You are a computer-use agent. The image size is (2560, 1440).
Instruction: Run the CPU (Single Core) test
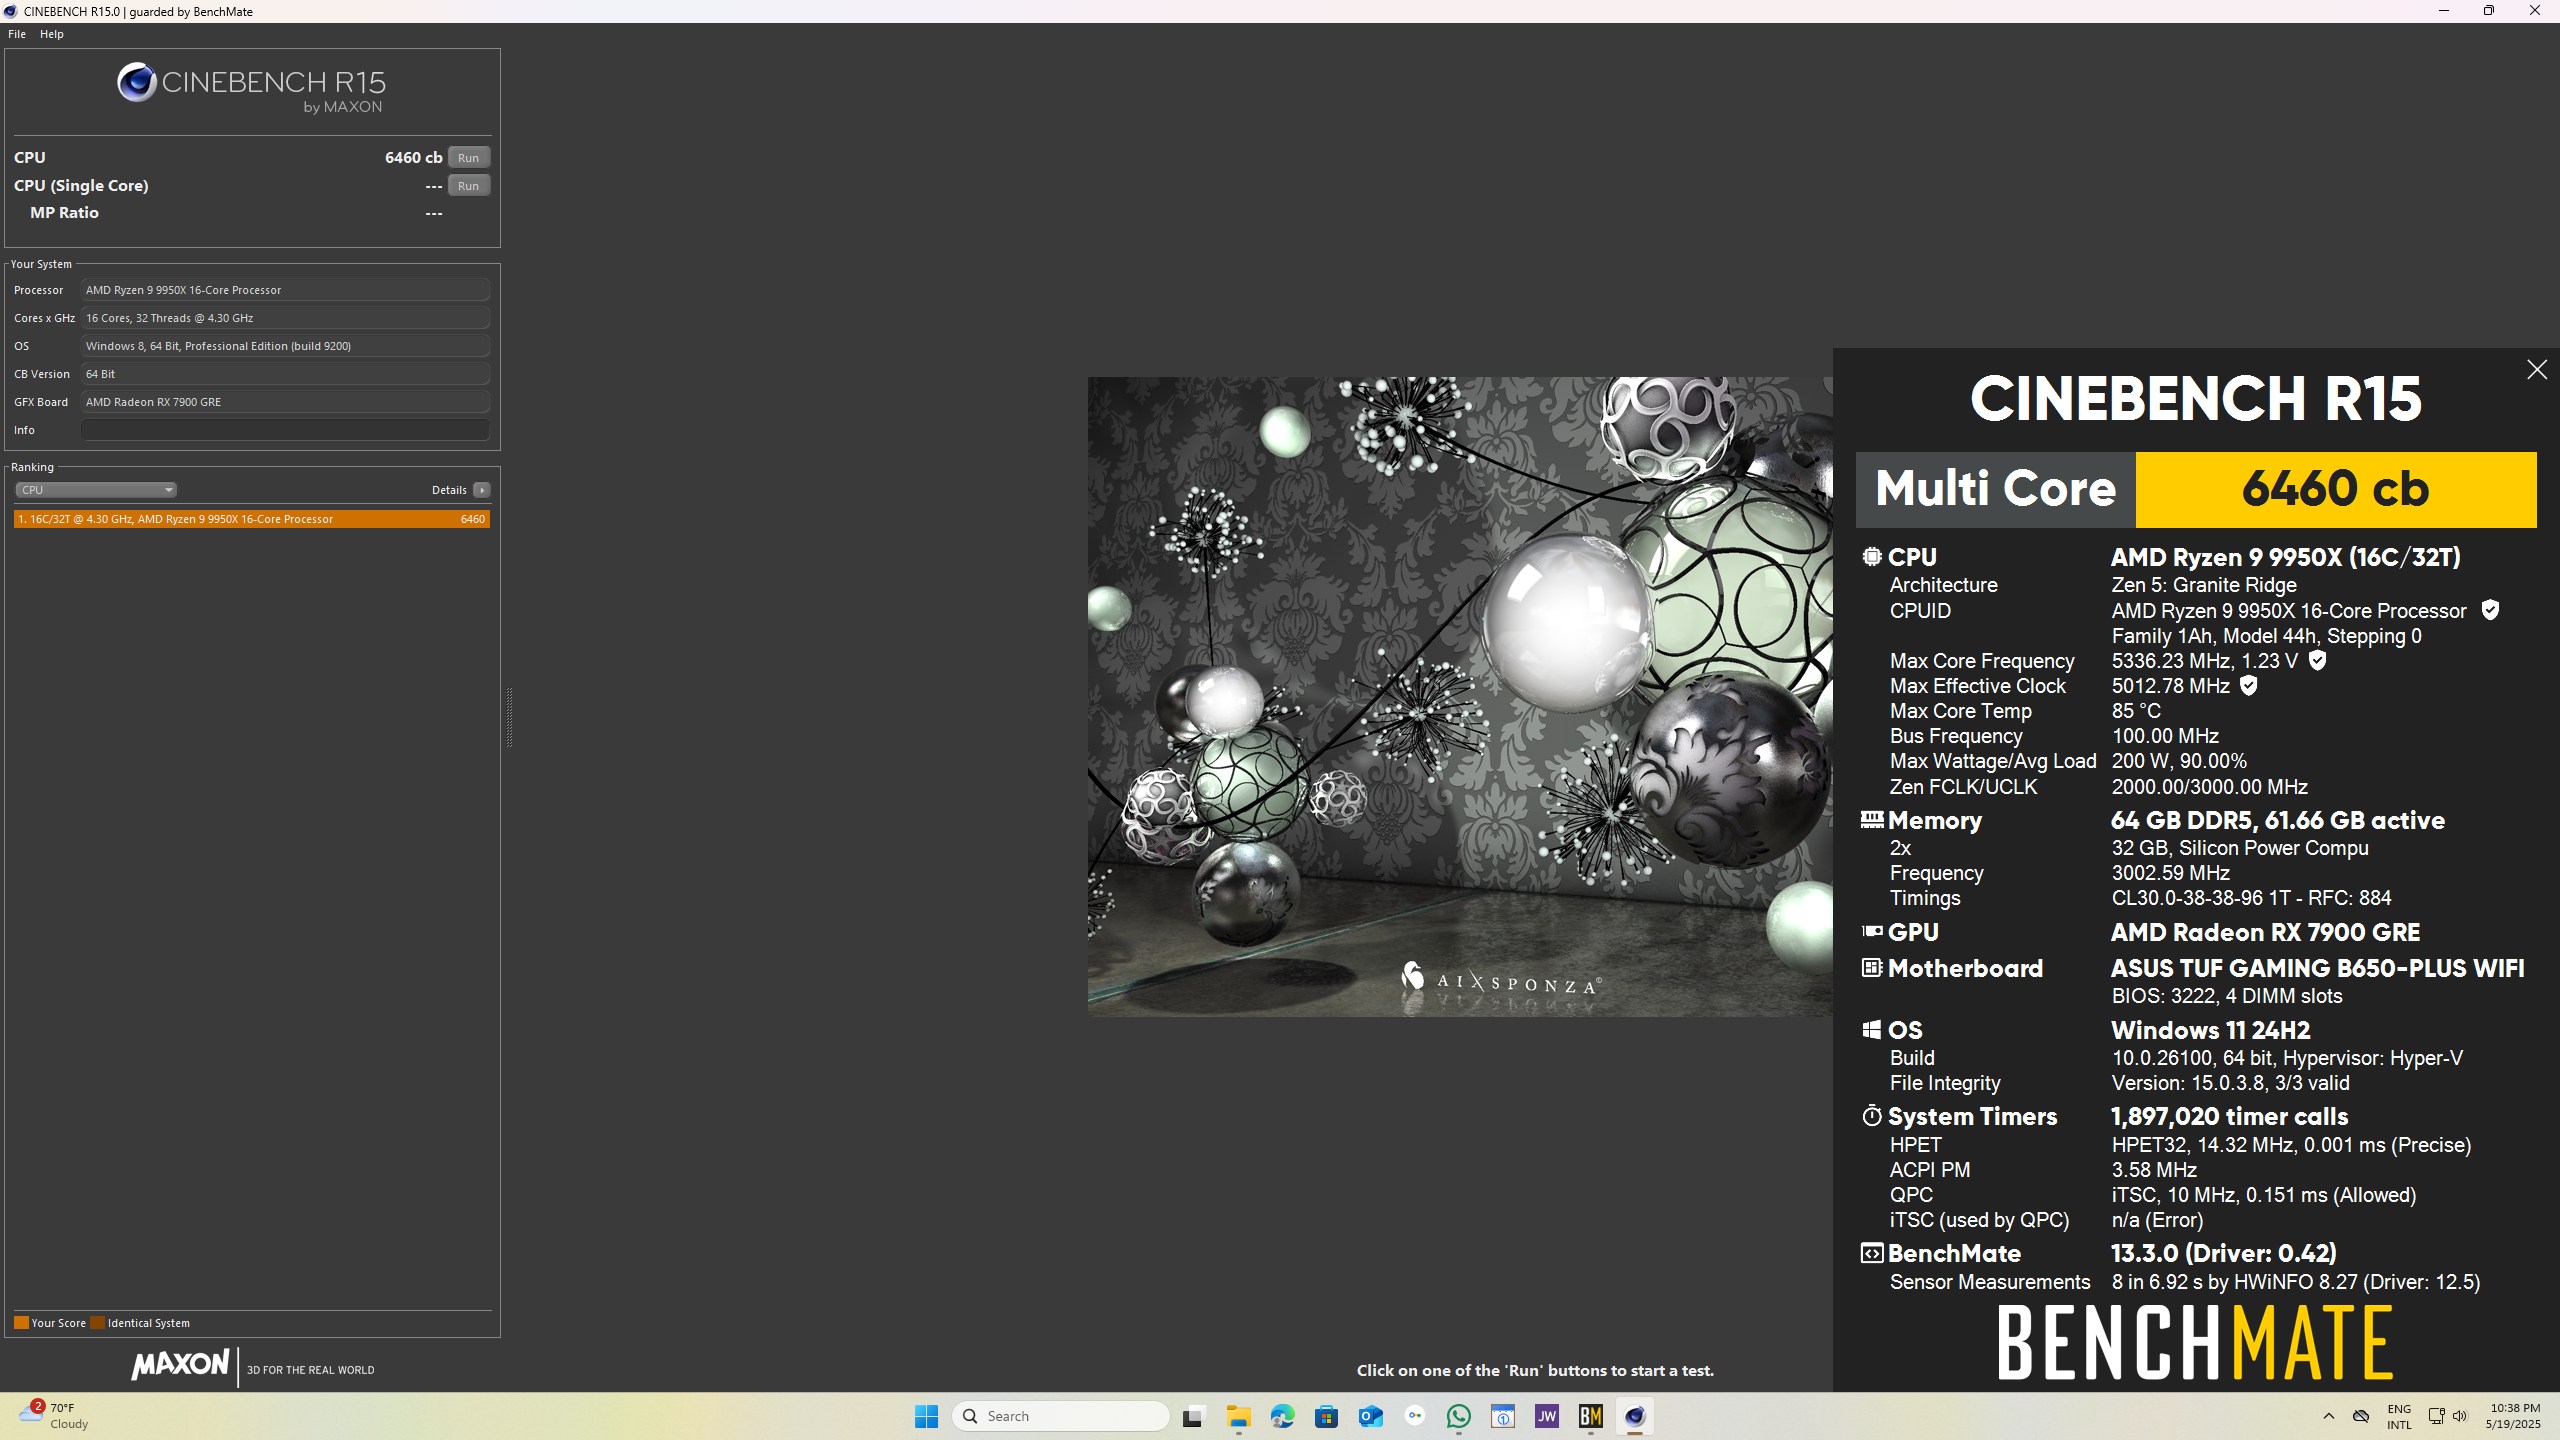pyautogui.click(x=468, y=185)
